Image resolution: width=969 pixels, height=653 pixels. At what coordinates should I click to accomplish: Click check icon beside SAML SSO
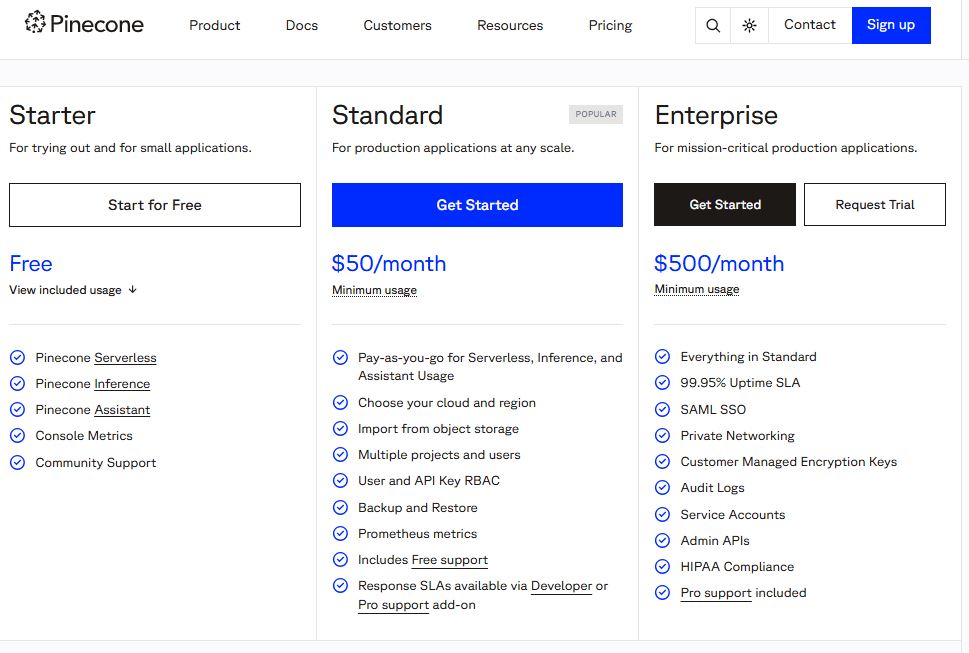[x=662, y=410]
